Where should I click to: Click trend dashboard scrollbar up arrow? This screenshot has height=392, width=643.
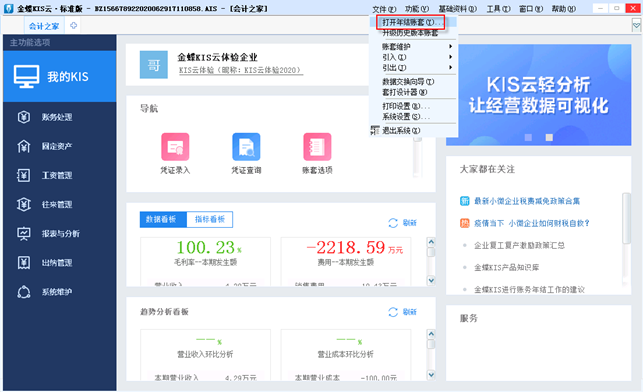point(431,334)
